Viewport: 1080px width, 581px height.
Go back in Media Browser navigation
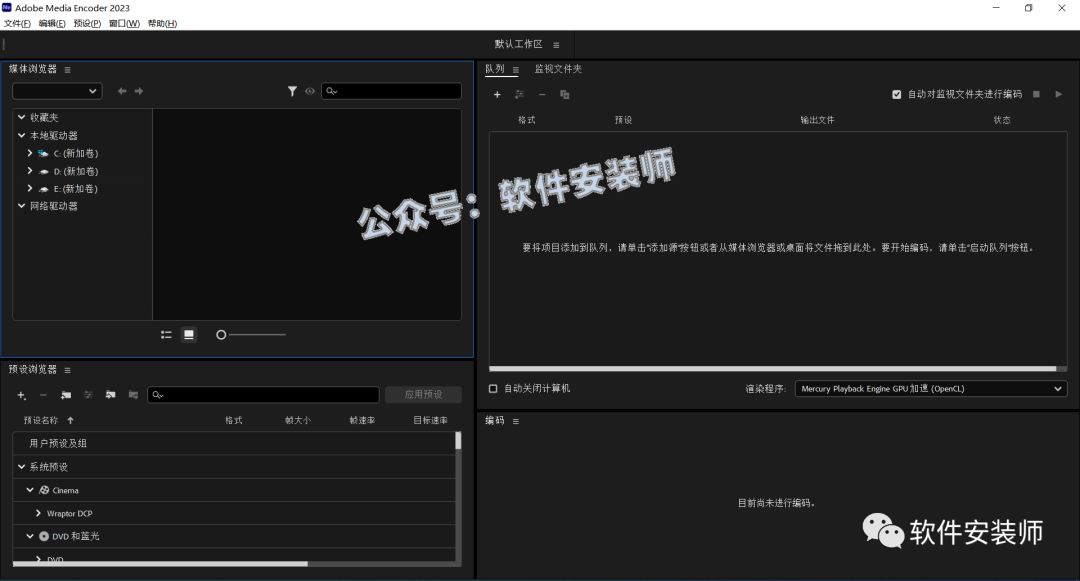(122, 91)
